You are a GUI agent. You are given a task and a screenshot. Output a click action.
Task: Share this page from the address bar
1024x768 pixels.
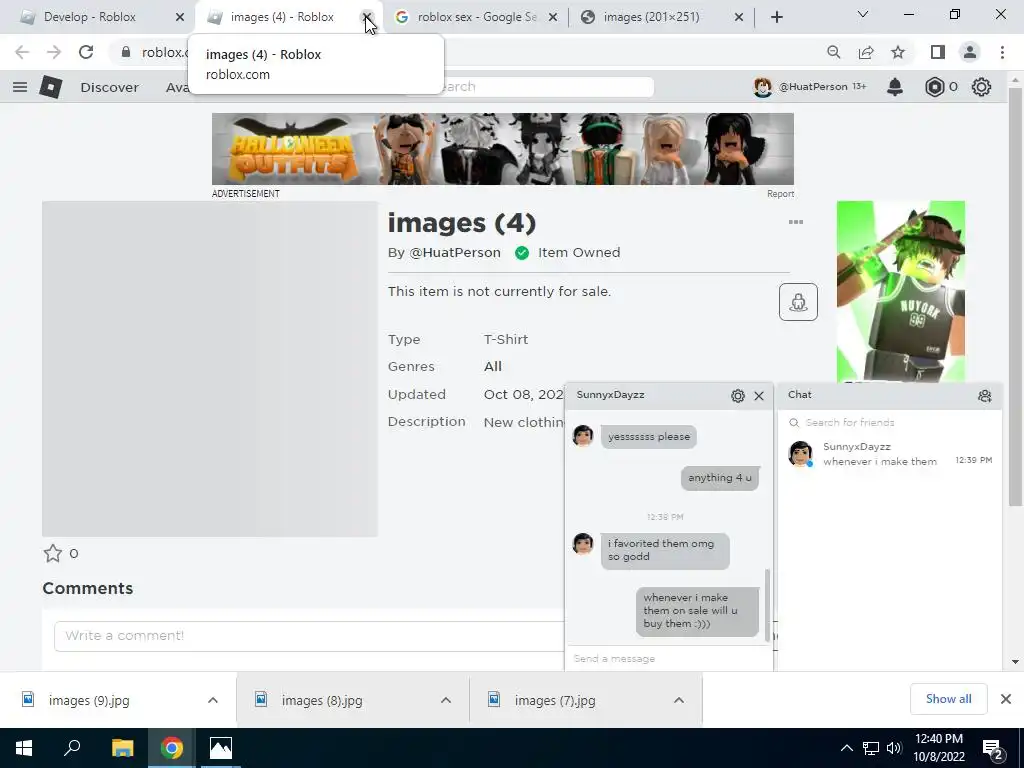(x=866, y=52)
